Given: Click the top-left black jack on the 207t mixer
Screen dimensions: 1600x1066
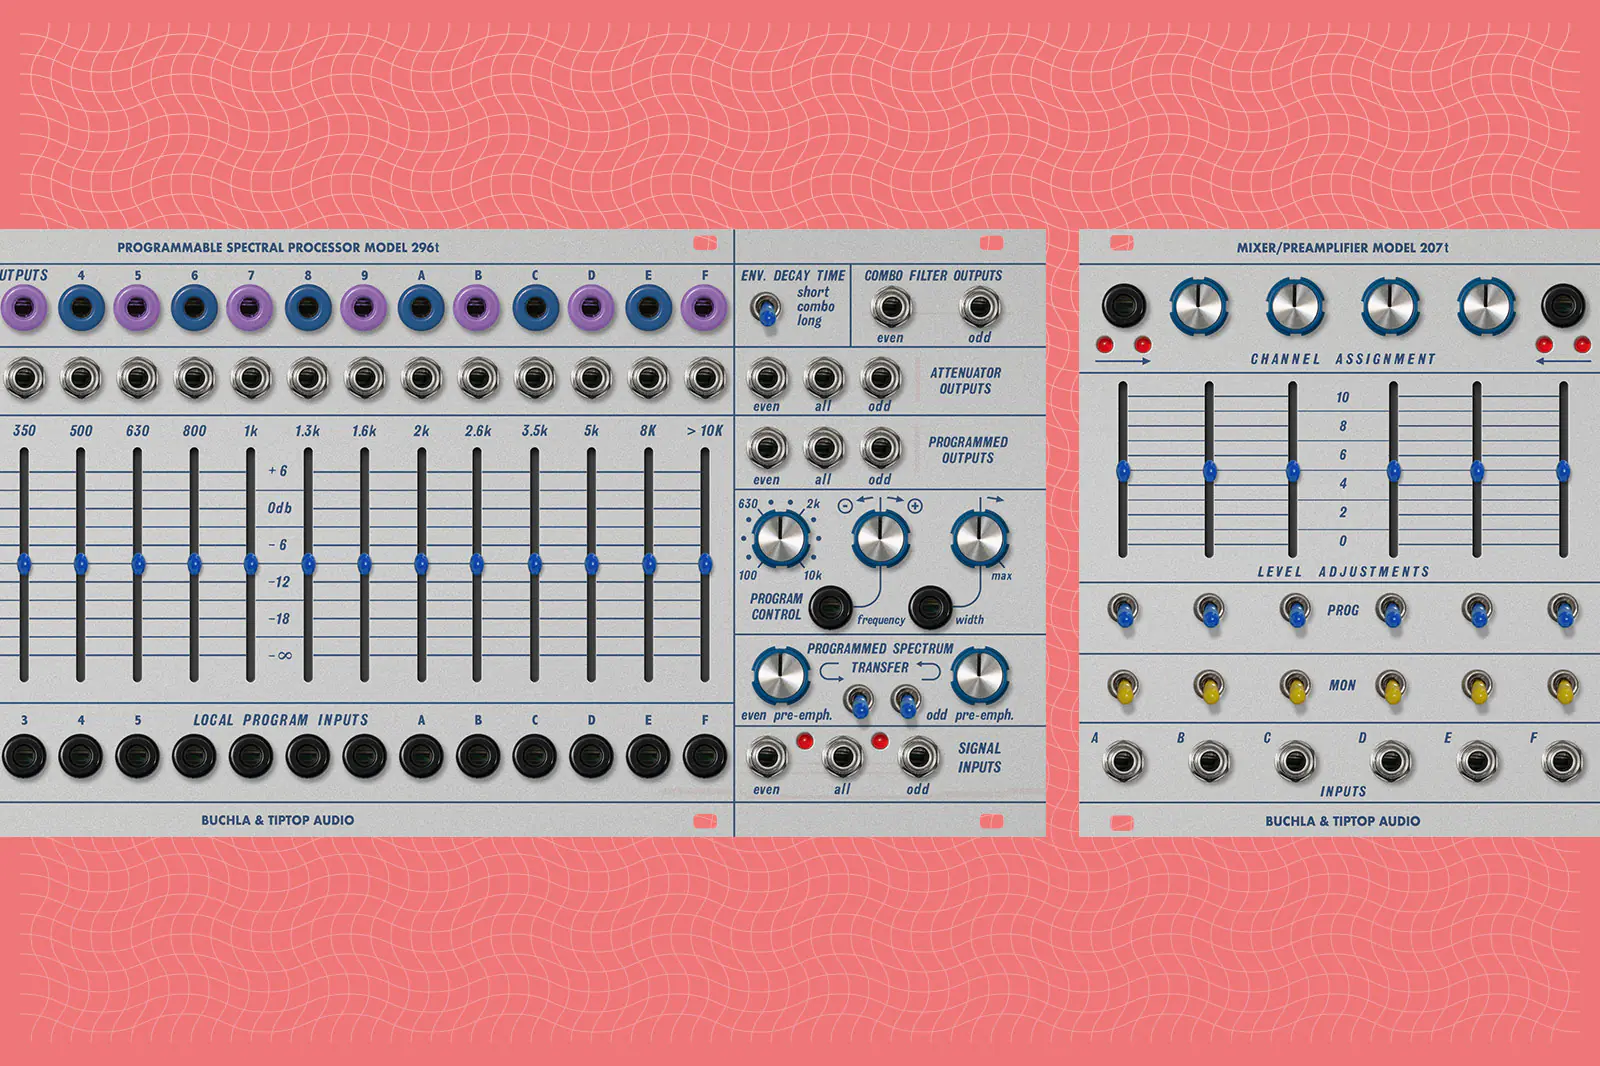Looking at the screenshot, I should 1124,305.
